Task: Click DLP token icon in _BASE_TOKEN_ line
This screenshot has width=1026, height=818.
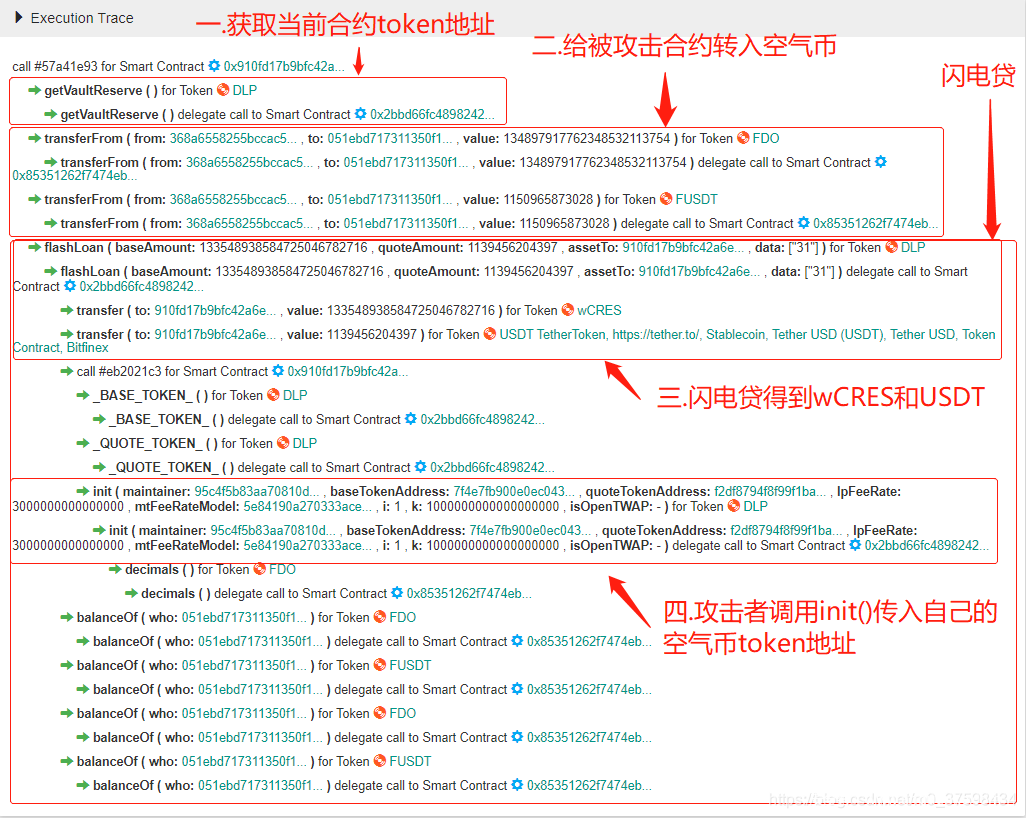Action: click(274, 395)
